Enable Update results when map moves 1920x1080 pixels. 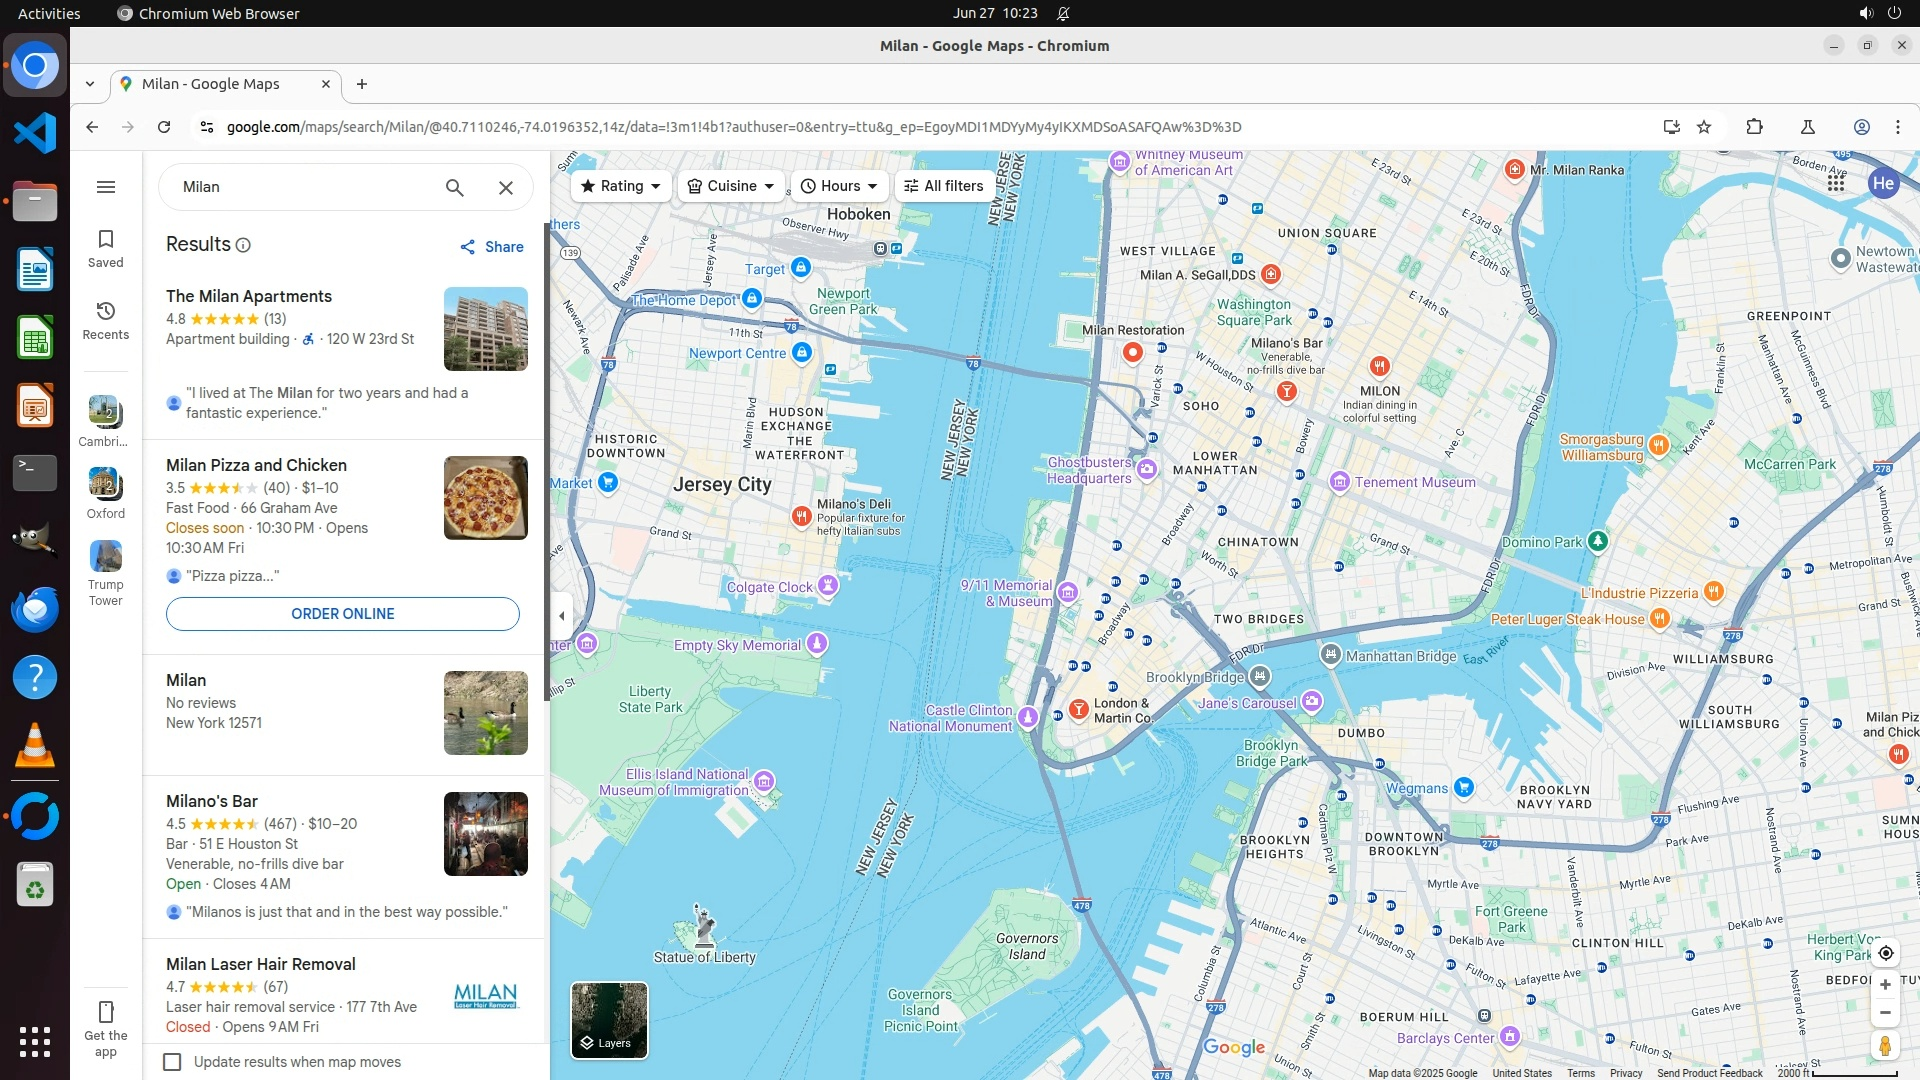pyautogui.click(x=173, y=1062)
